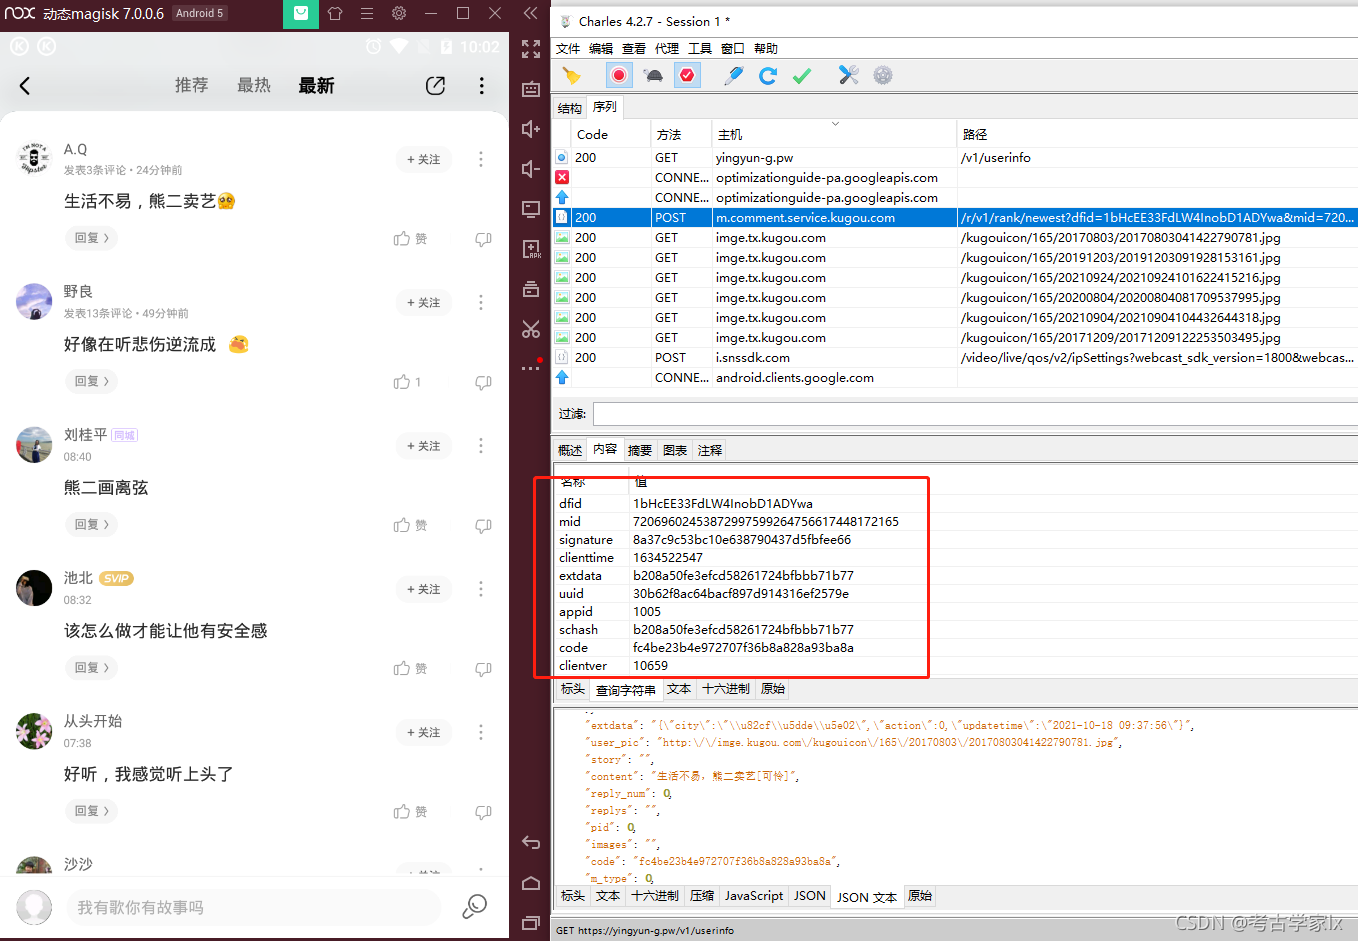
Task: Tap the share icon in the comment header
Action: click(x=435, y=86)
